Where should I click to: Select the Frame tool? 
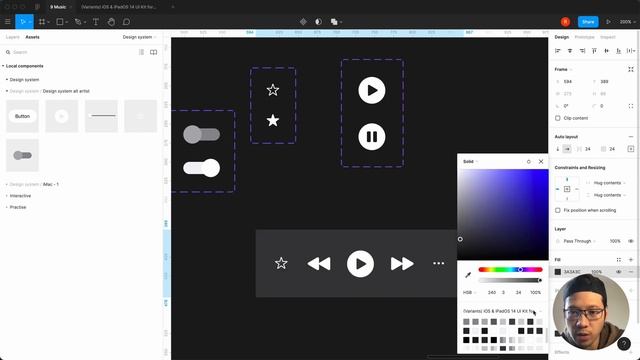42,22
